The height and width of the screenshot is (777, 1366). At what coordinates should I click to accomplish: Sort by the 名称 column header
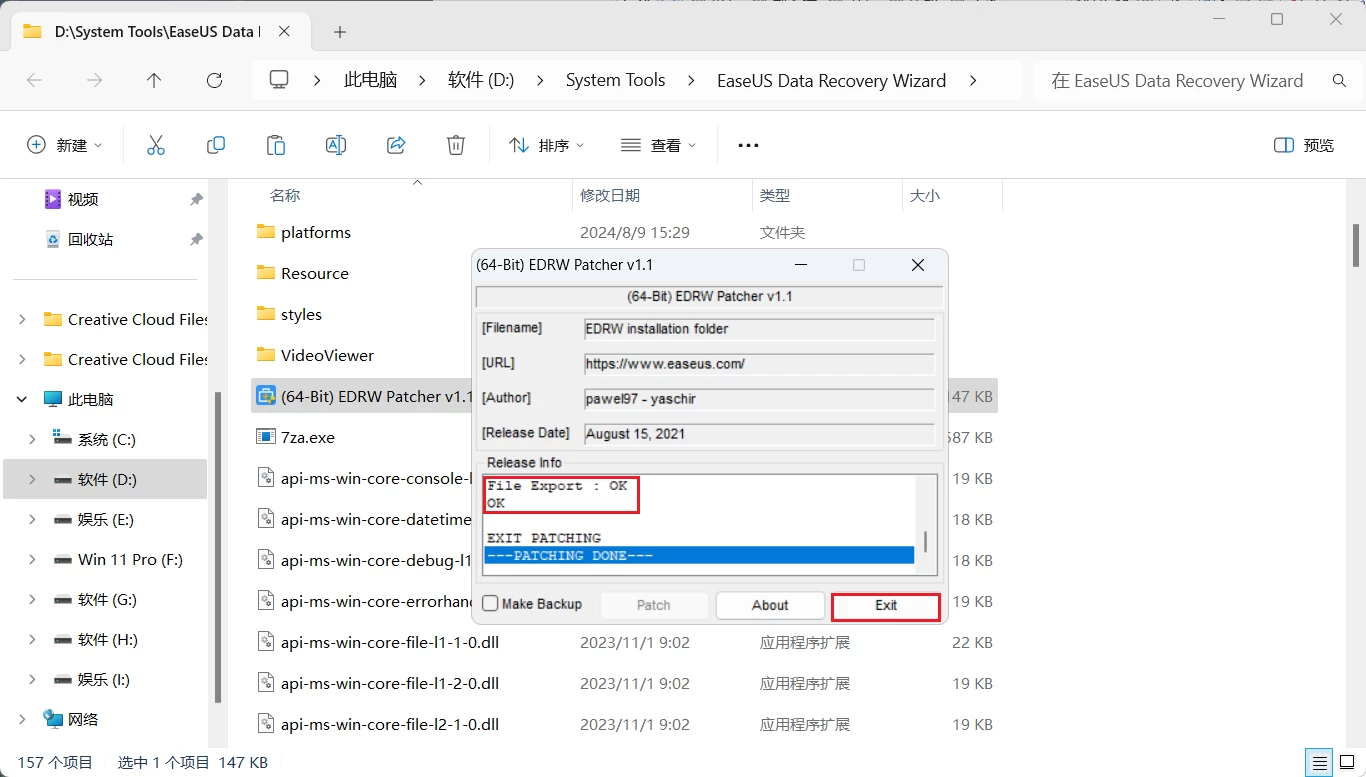tap(285, 196)
